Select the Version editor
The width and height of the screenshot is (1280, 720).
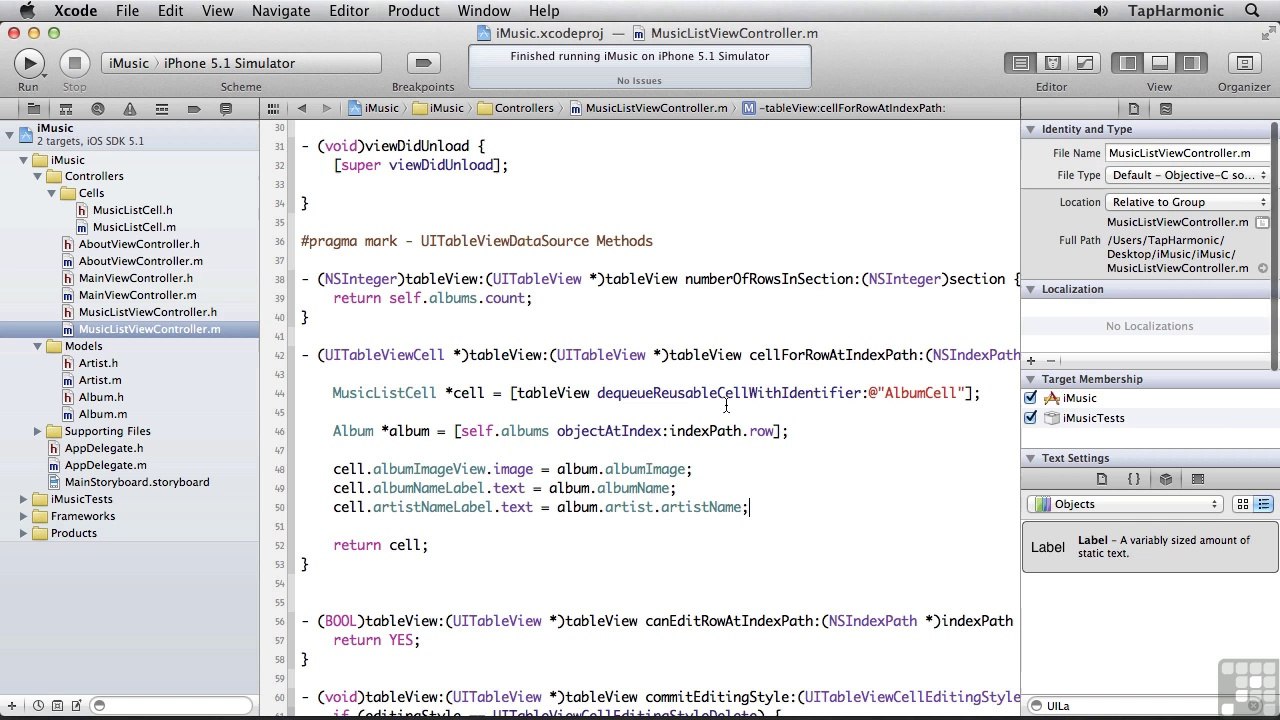click(x=1085, y=63)
